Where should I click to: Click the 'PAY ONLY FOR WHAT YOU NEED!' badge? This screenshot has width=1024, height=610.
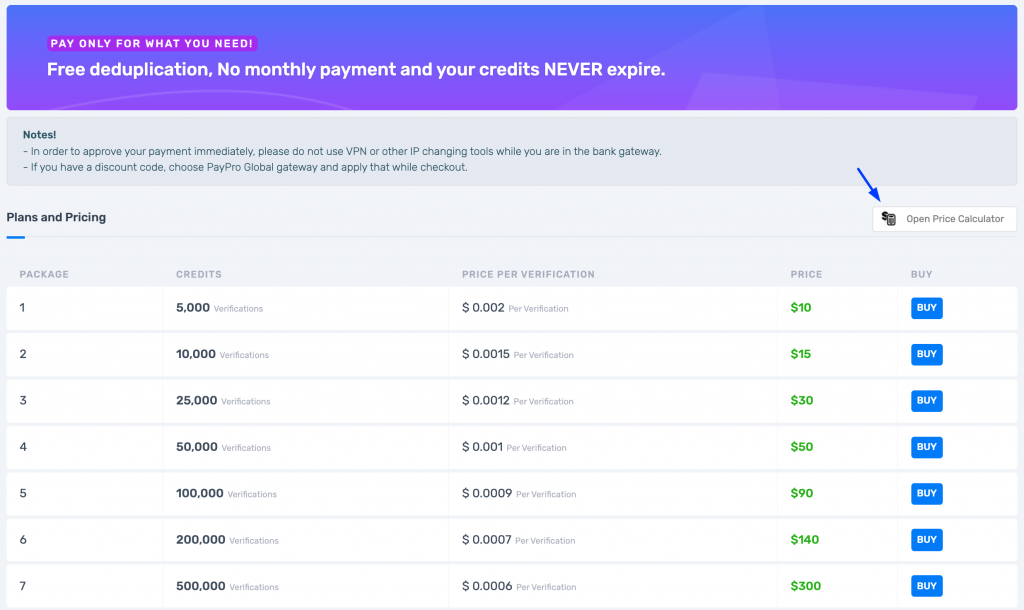pyautogui.click(x=153, y=43)
